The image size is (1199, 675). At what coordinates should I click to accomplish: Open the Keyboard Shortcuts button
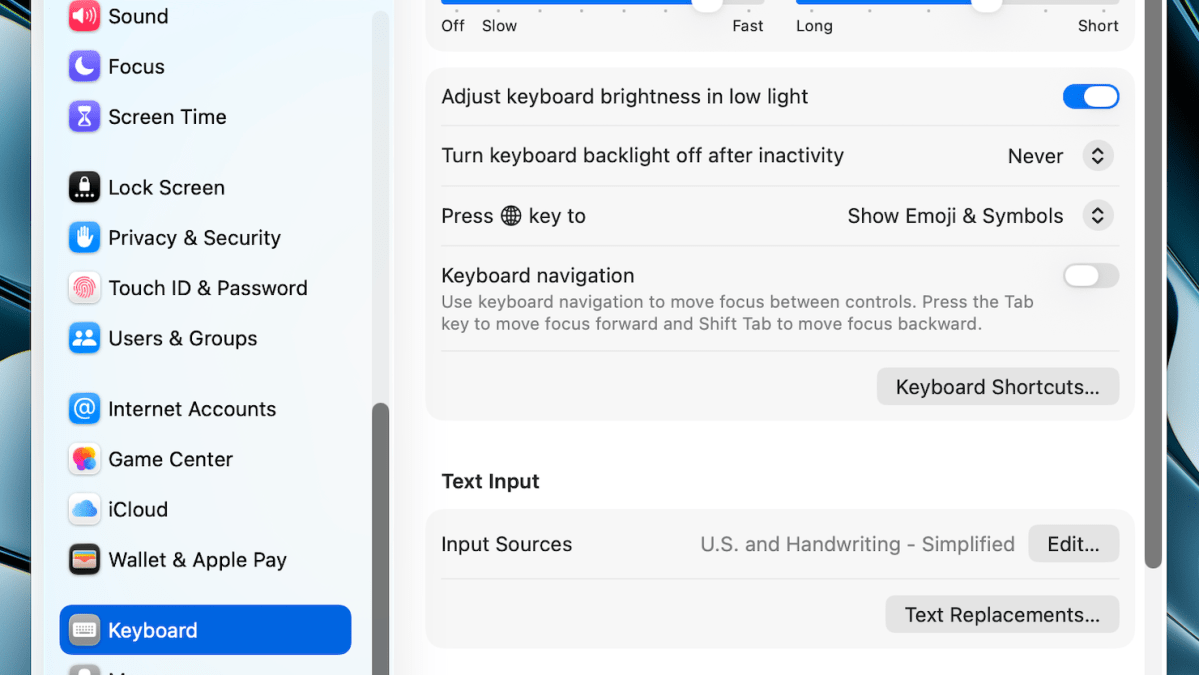point(998,387)
